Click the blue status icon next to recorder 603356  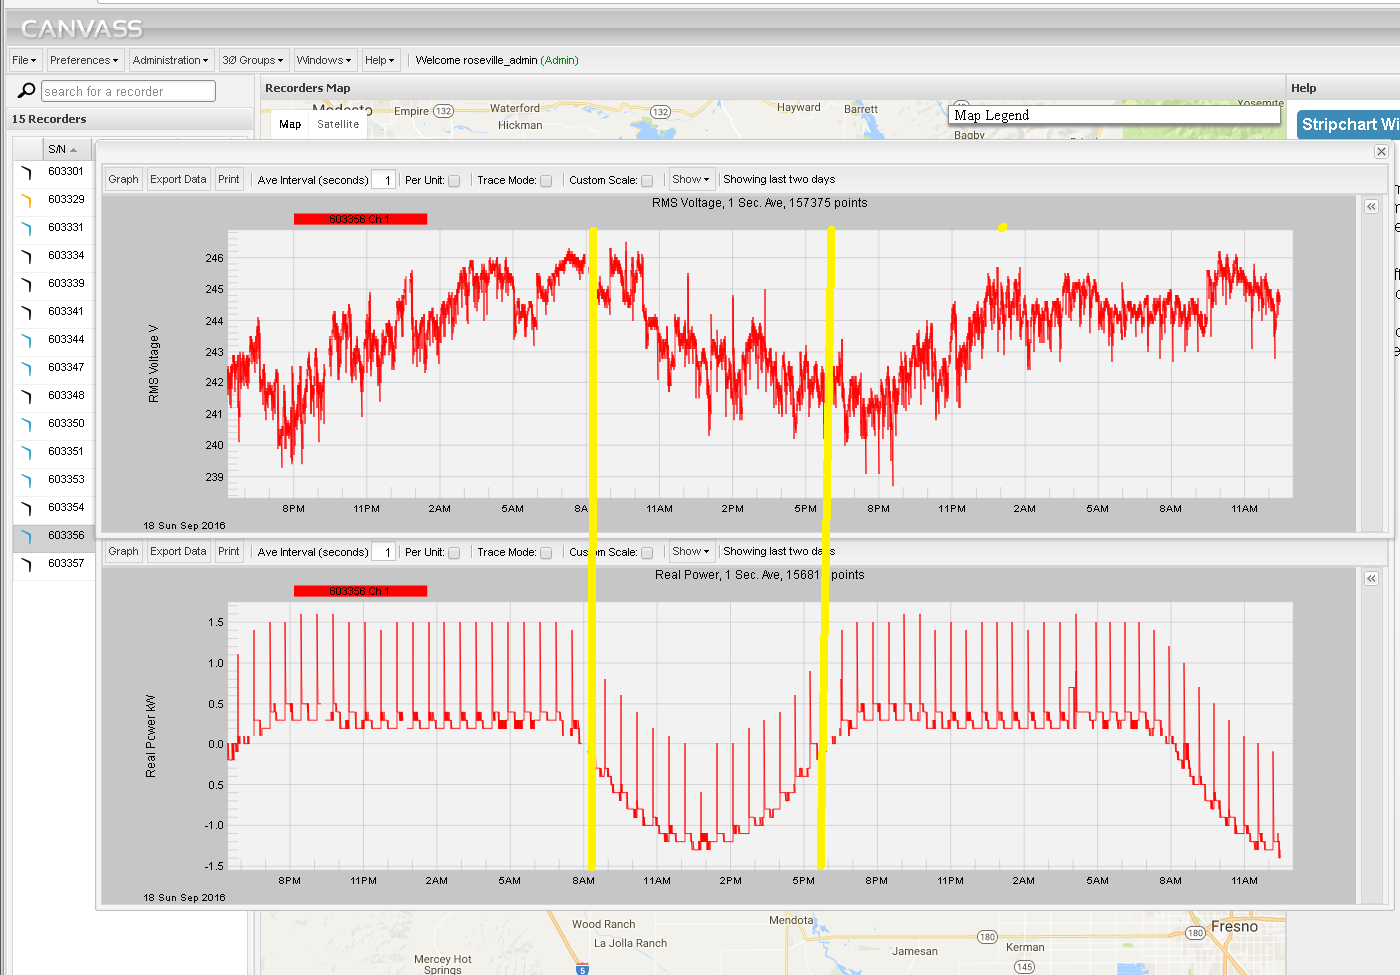point(27,535)
